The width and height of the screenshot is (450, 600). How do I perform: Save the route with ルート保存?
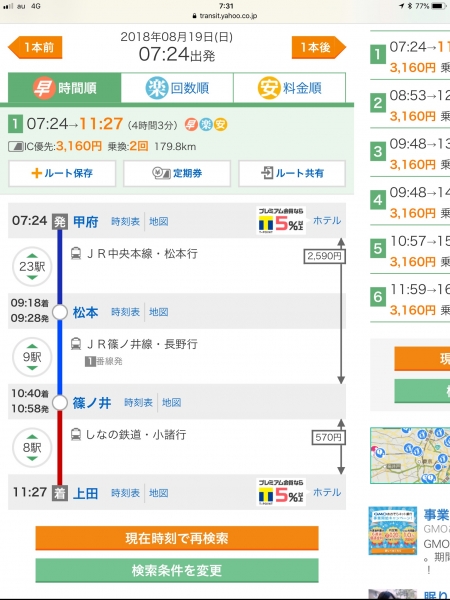coord(62,173)
